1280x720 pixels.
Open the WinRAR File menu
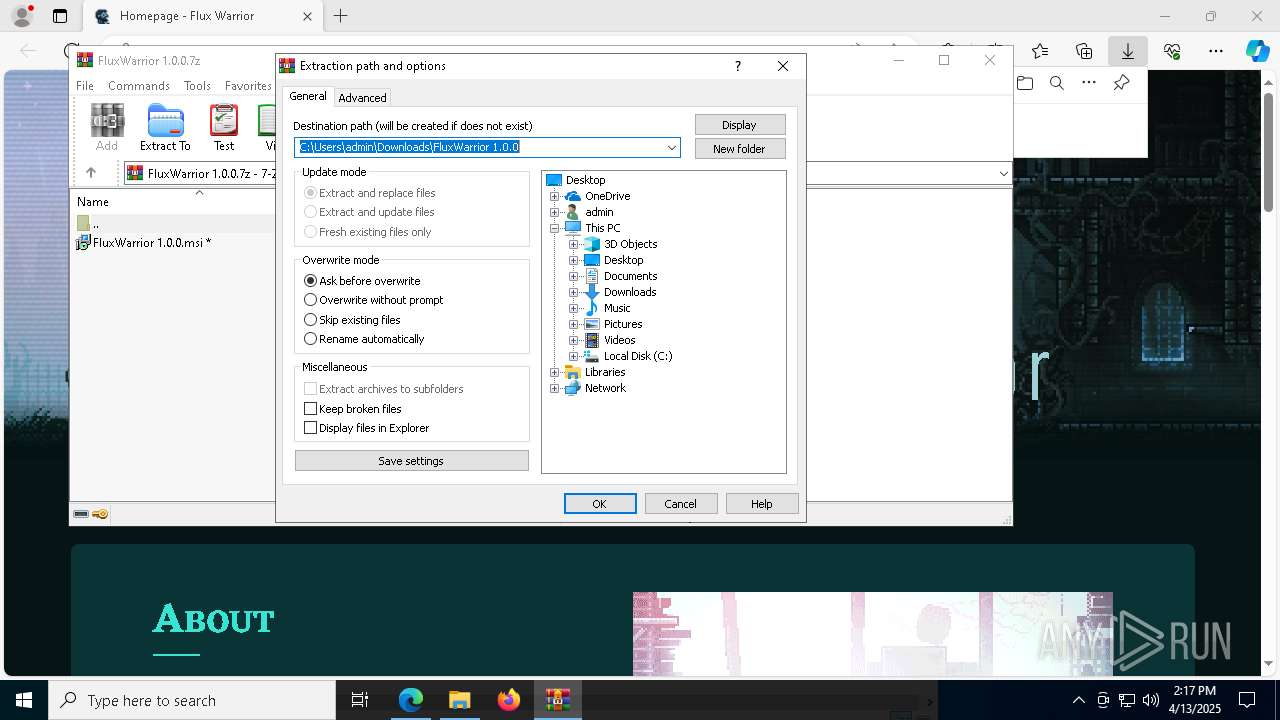click(x=85, y=86)
